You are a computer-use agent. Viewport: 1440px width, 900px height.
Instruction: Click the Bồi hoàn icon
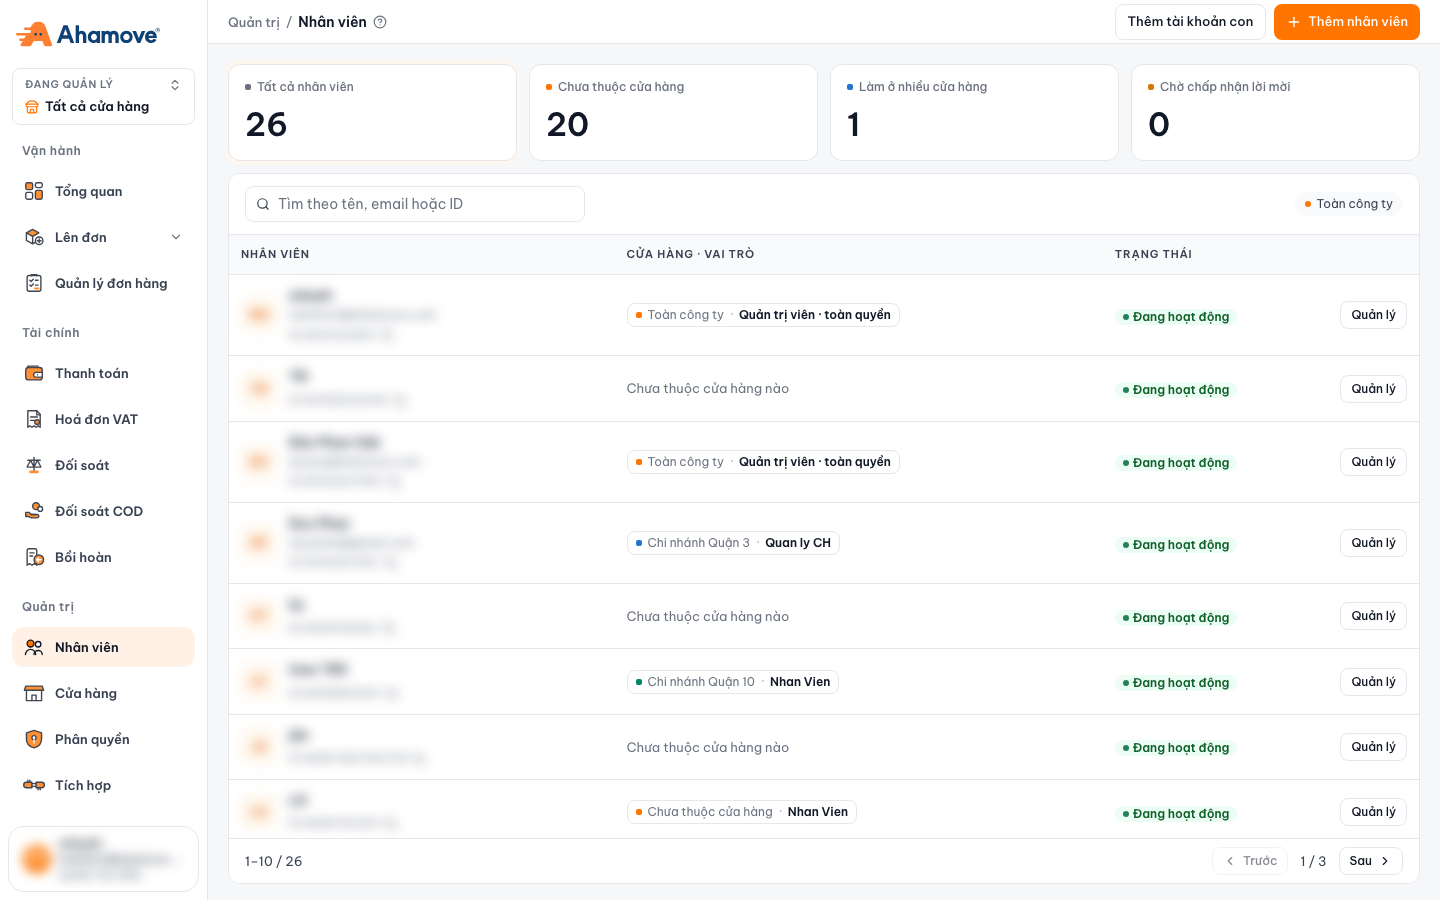(34, 557)
